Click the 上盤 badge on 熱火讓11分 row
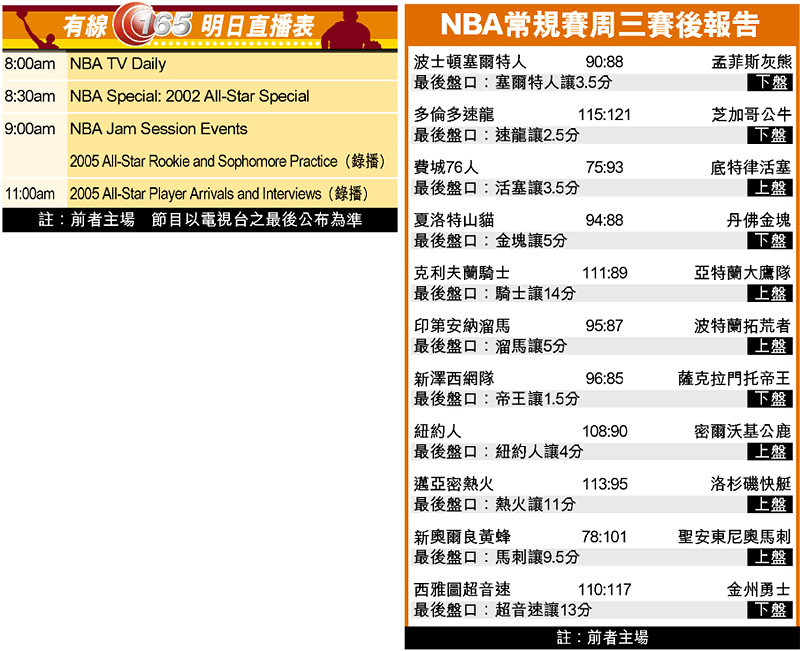800x651 pixels. pyautogui.click(x=770, y=504)
